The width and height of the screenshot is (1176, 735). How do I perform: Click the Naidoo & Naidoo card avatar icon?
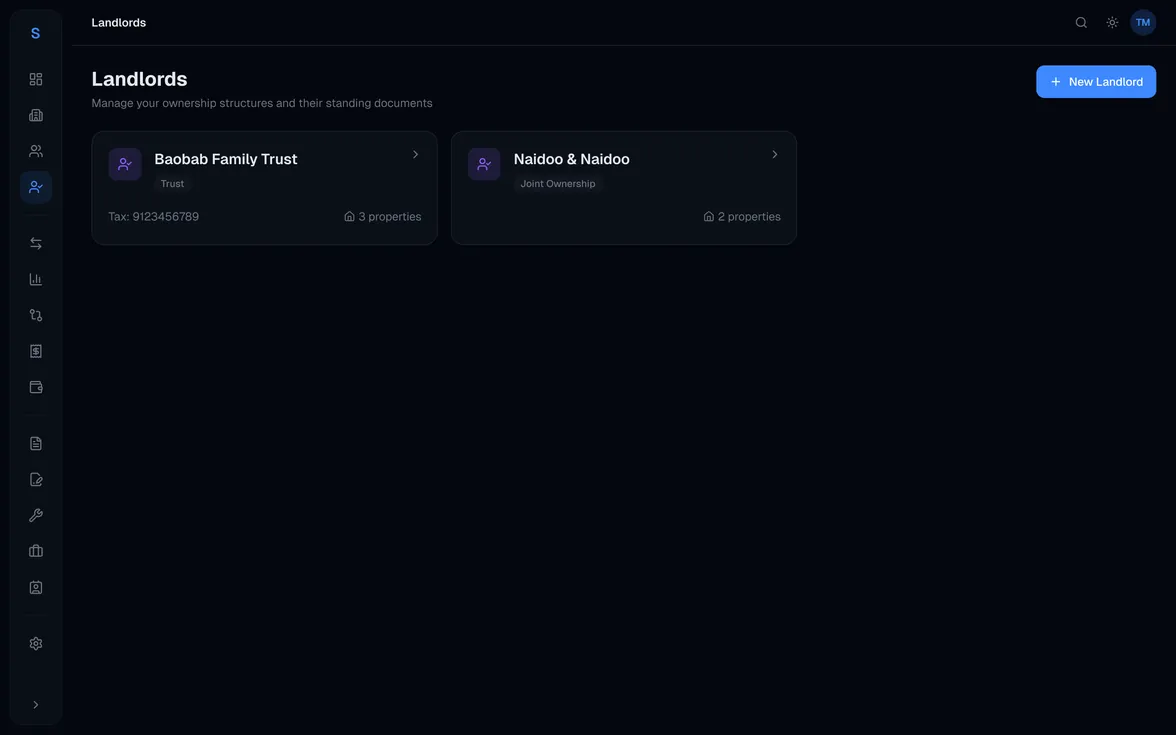(x=484, y=164)
